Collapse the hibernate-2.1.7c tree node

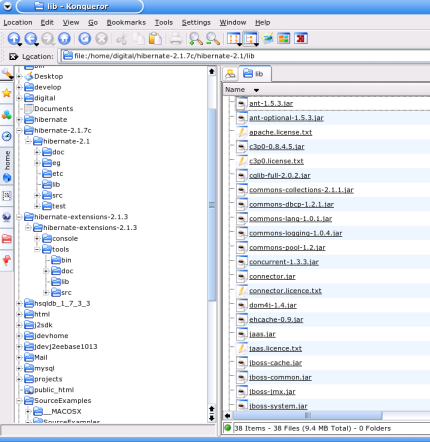pyautogui.click(x=19, y=130)
